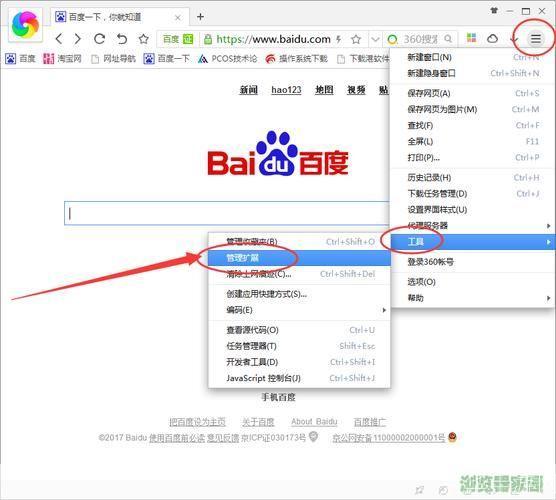
Task: Select 下载任务管理(D) menu item
Action: pos(473,194)
